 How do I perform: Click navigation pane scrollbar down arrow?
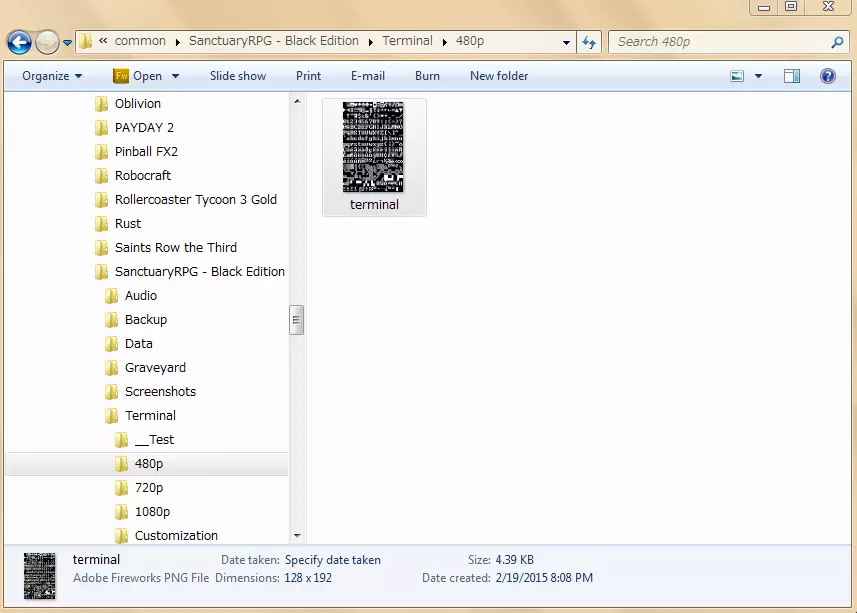click(297, 535)
